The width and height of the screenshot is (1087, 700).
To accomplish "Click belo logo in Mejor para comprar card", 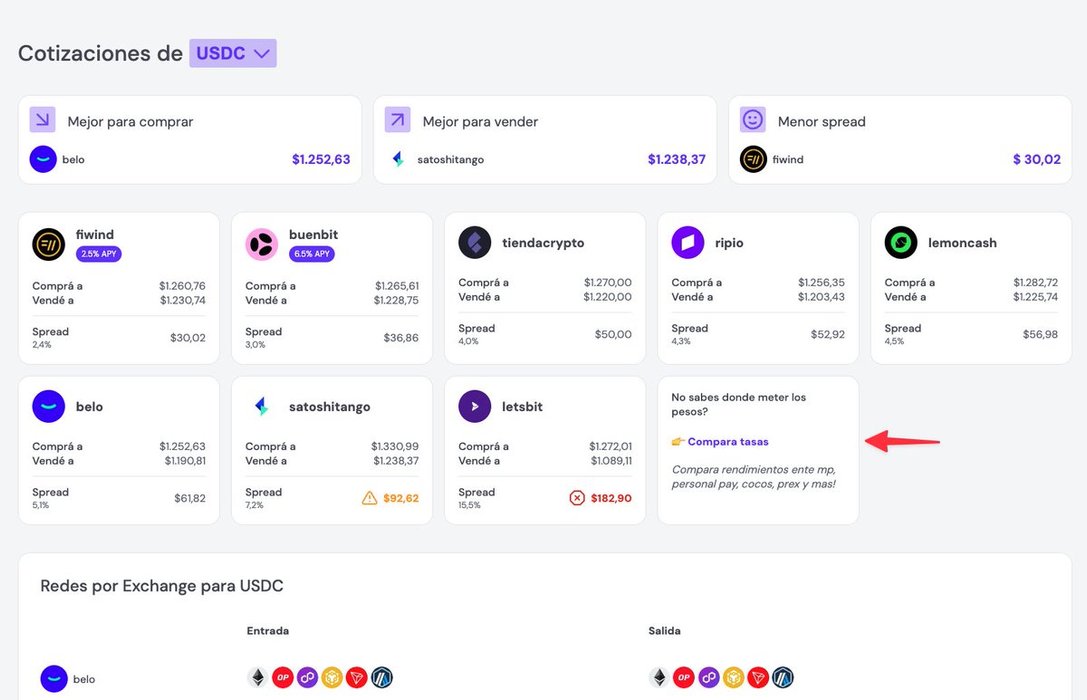I will [x=43, y=159].
